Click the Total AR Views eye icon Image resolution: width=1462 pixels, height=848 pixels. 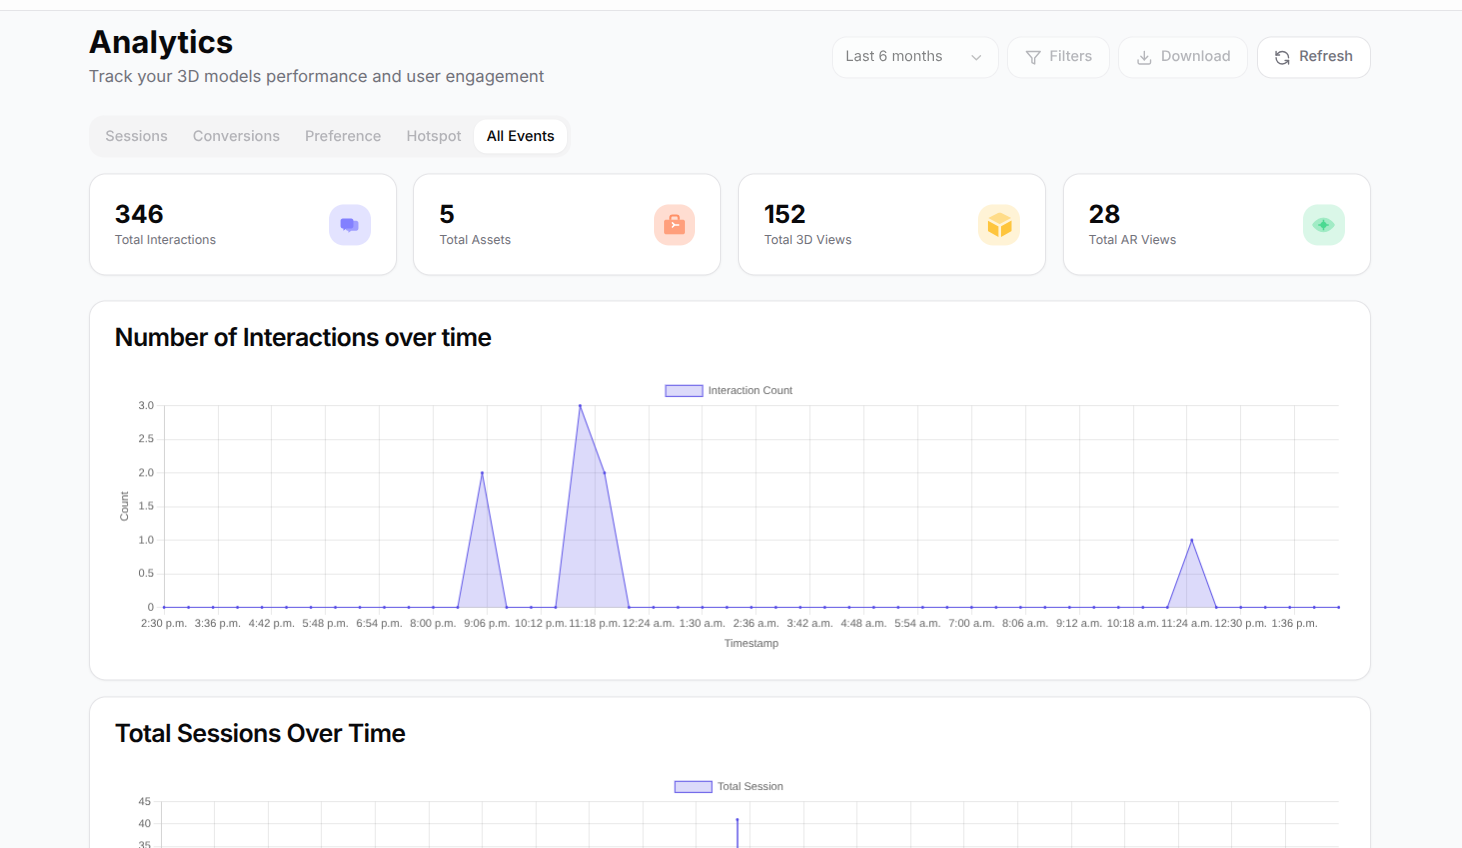click(1324, 225)
